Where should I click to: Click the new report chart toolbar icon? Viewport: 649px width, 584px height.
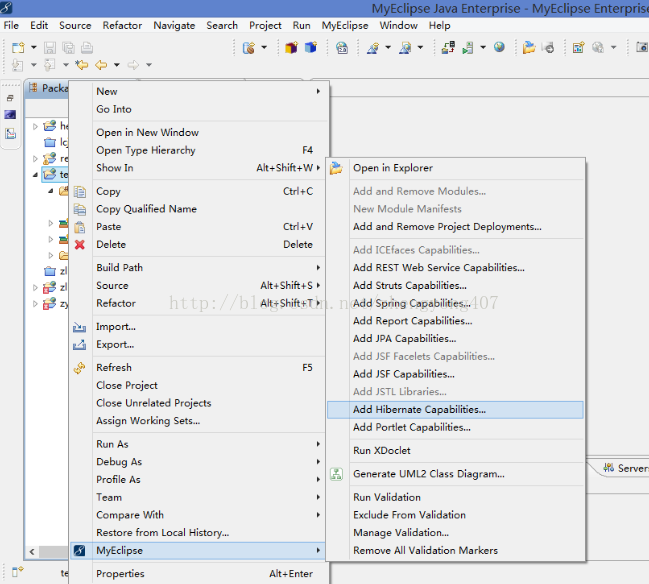578,48
